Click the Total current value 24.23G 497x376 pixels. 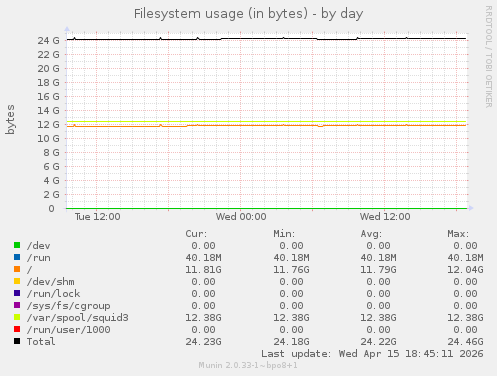point(203,342)
